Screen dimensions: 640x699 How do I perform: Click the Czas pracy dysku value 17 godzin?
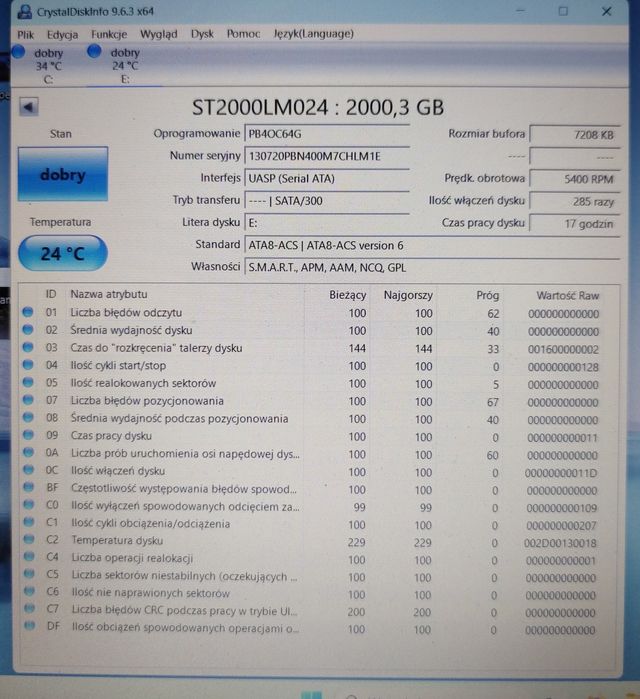pos(574,223)
